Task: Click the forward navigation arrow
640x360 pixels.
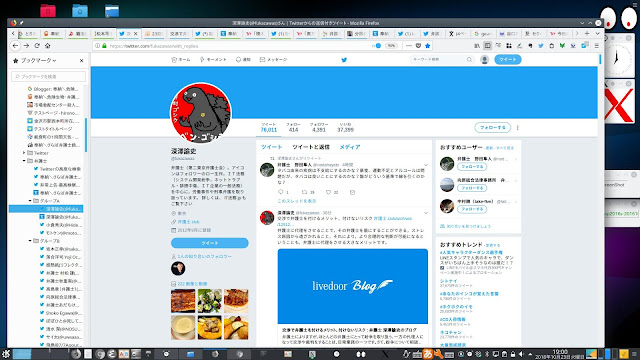Action: pos(26,46)
